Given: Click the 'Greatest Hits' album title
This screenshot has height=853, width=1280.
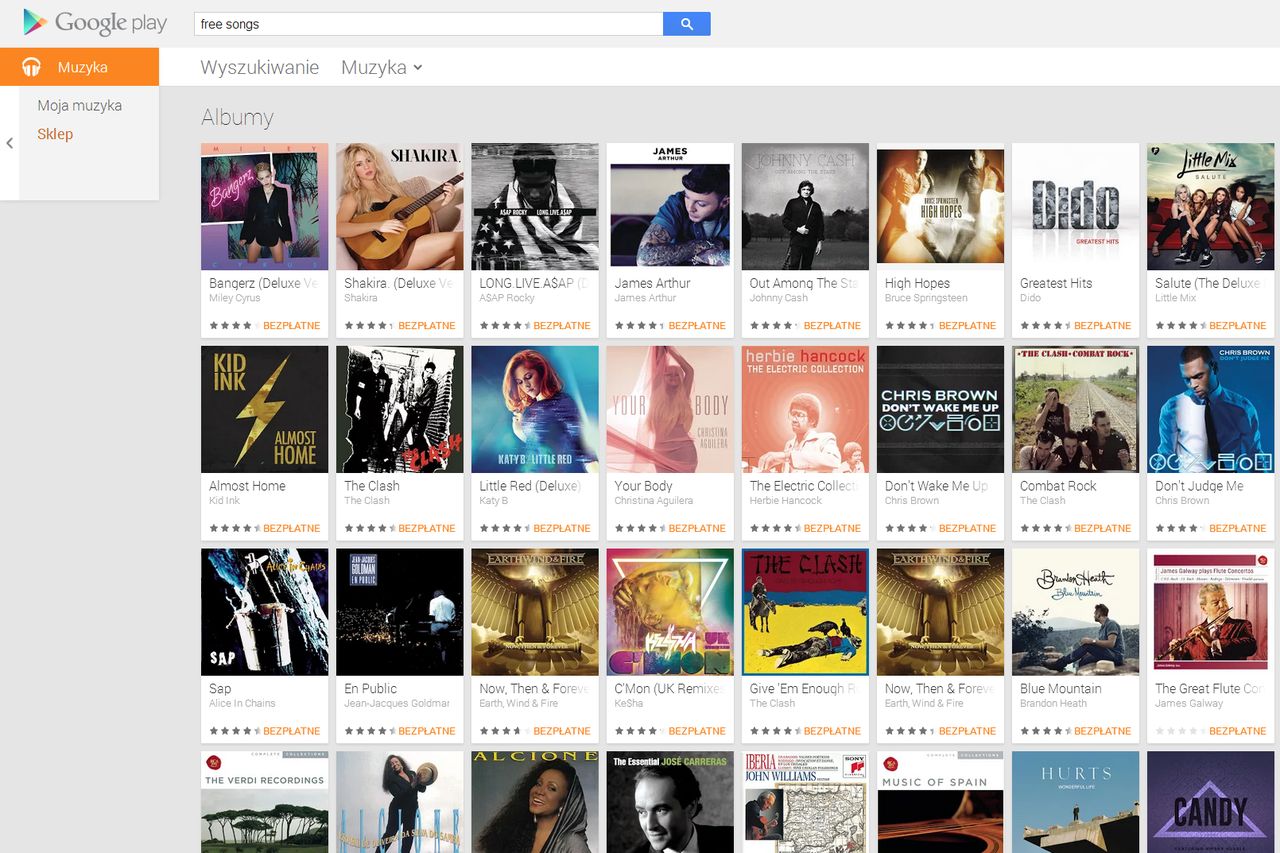Looking at the screenshot, I should click(1056, 283).
